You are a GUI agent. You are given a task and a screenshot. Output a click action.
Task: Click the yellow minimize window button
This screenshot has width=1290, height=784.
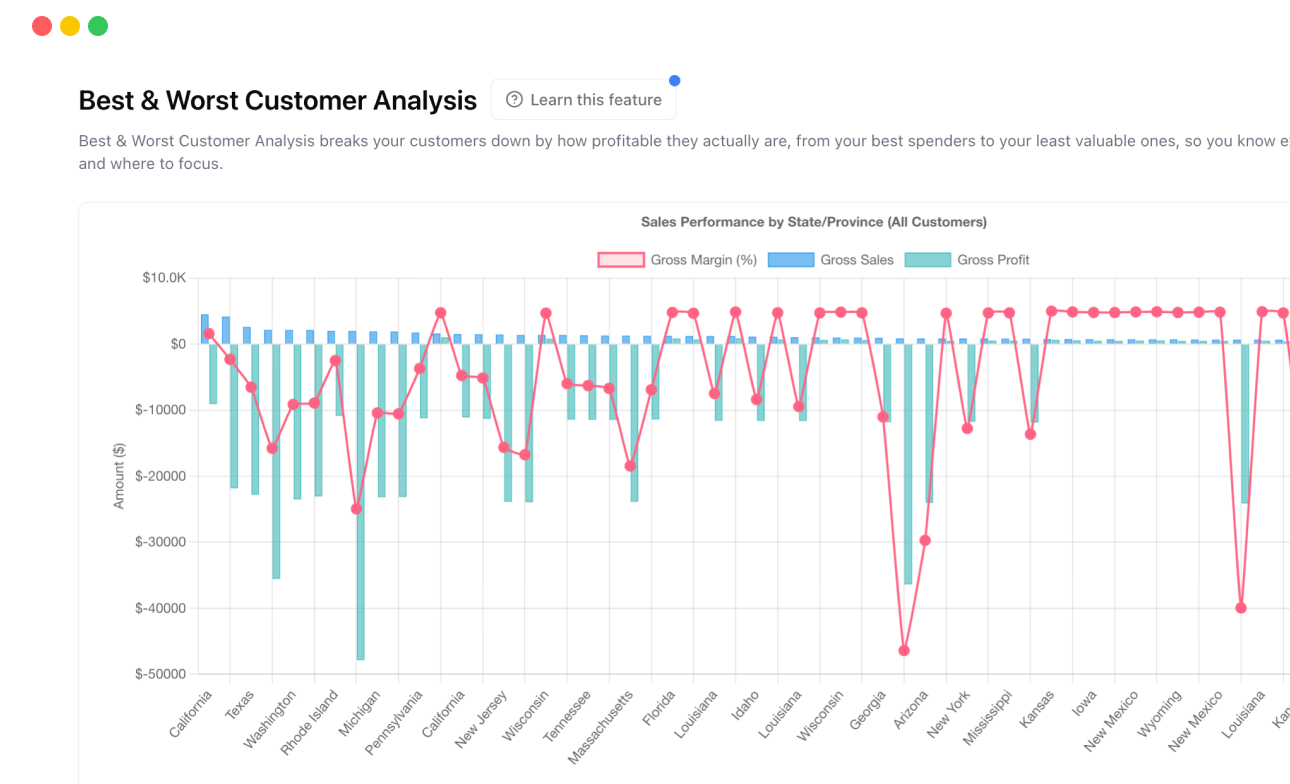(69, 25)
